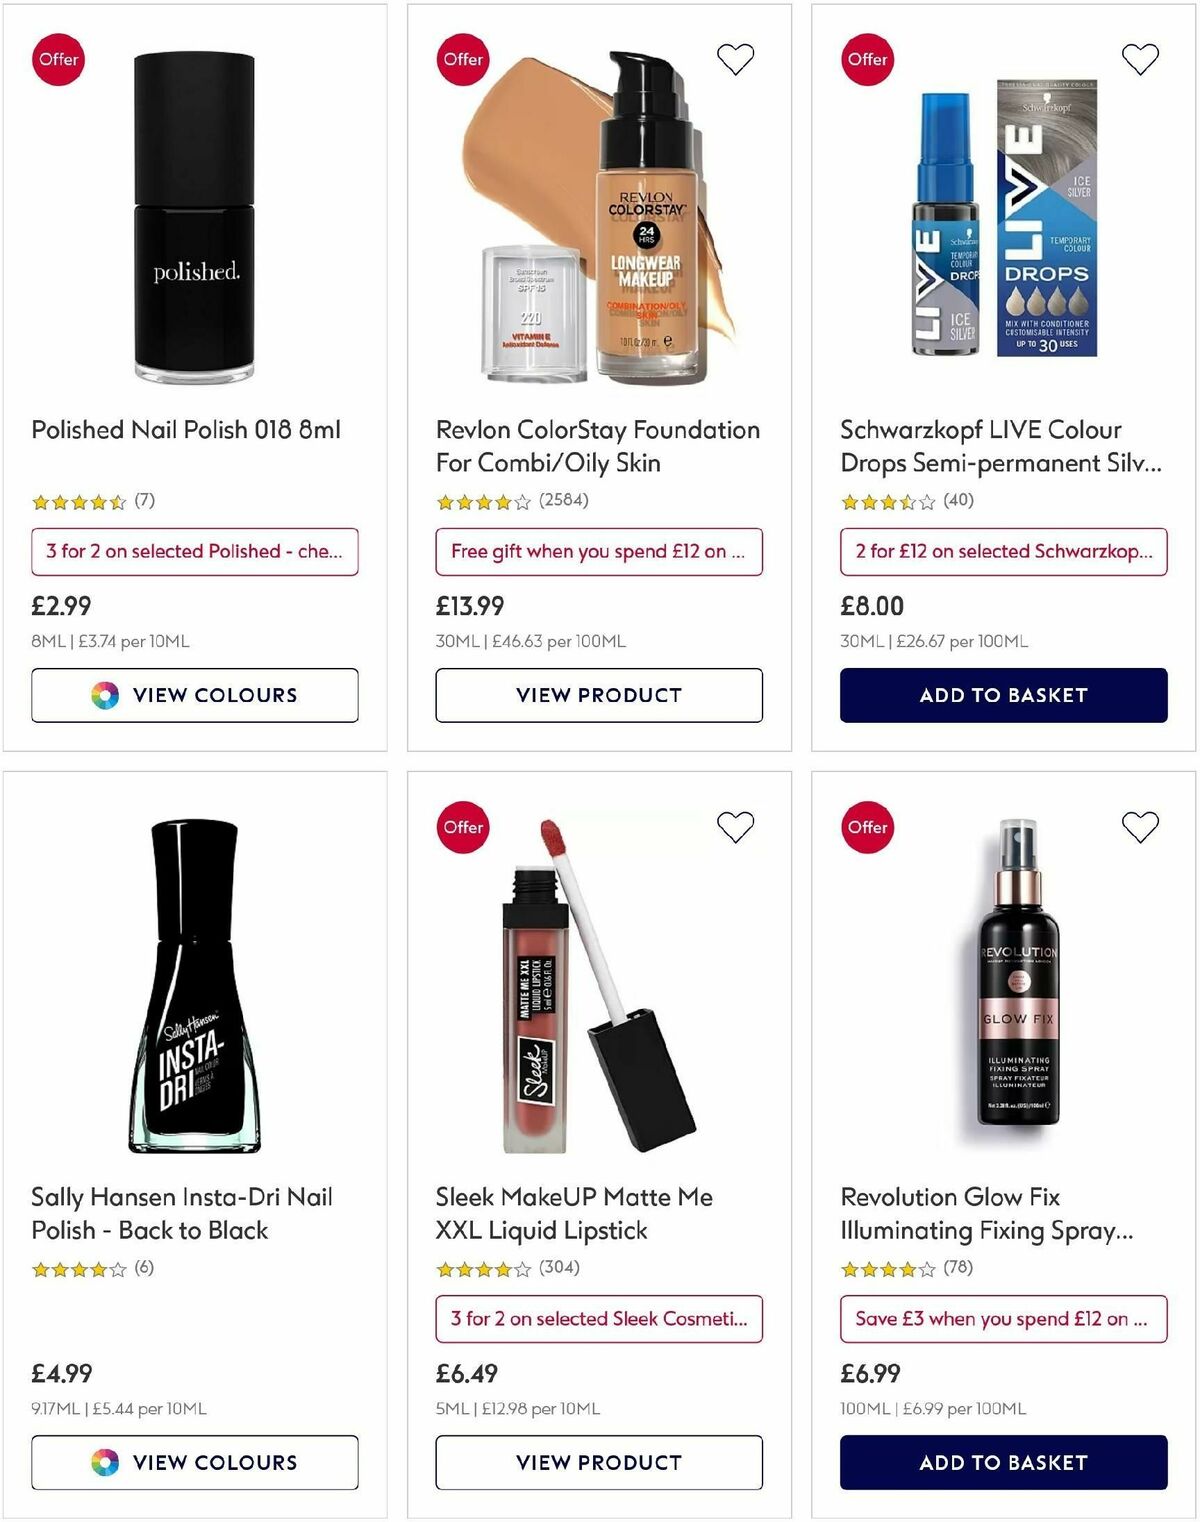Open the Free gift when you spend £12 offer
The height and width of the screenshot is (1522, 1200).
[x=599, y=551]
